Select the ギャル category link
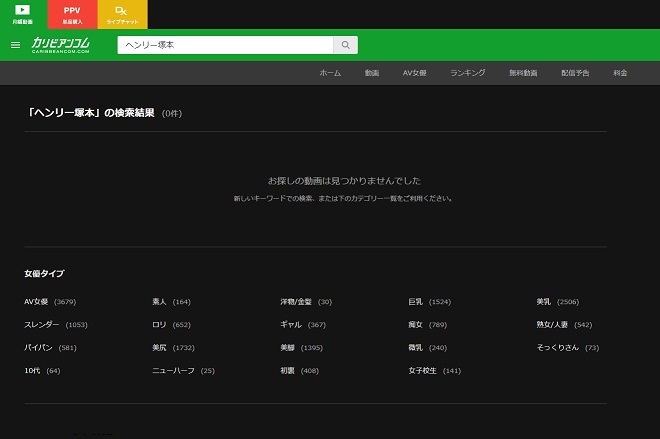 (291, 325)
